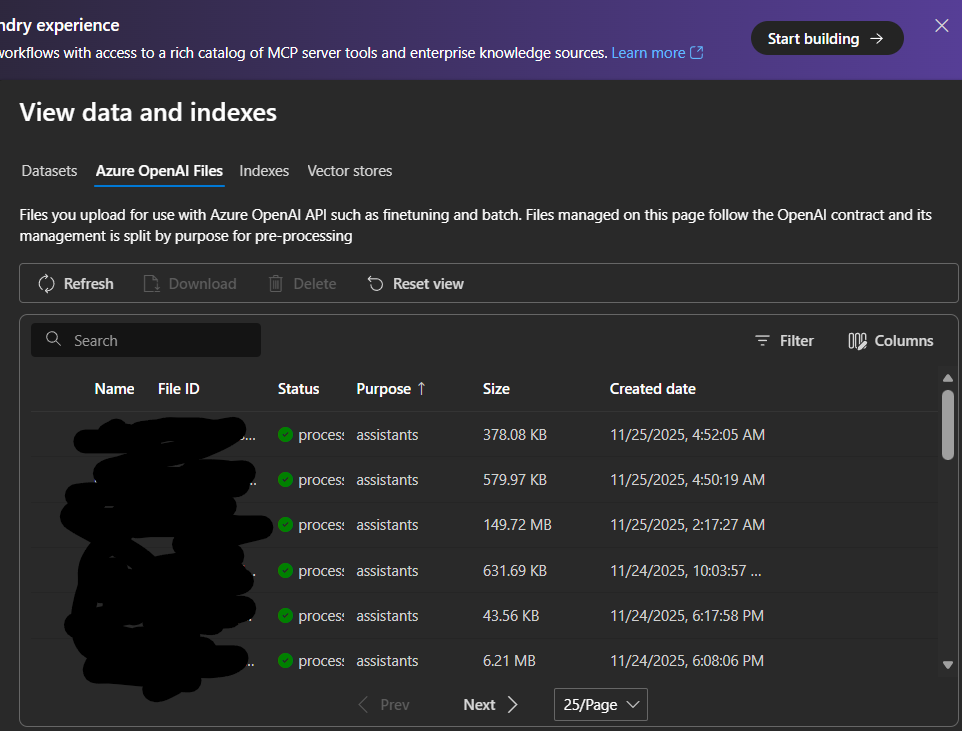The width and height of the screenshot is (962, 731).
Task: Click the Reset view circular arrow icon
Action: click(375, 284)
